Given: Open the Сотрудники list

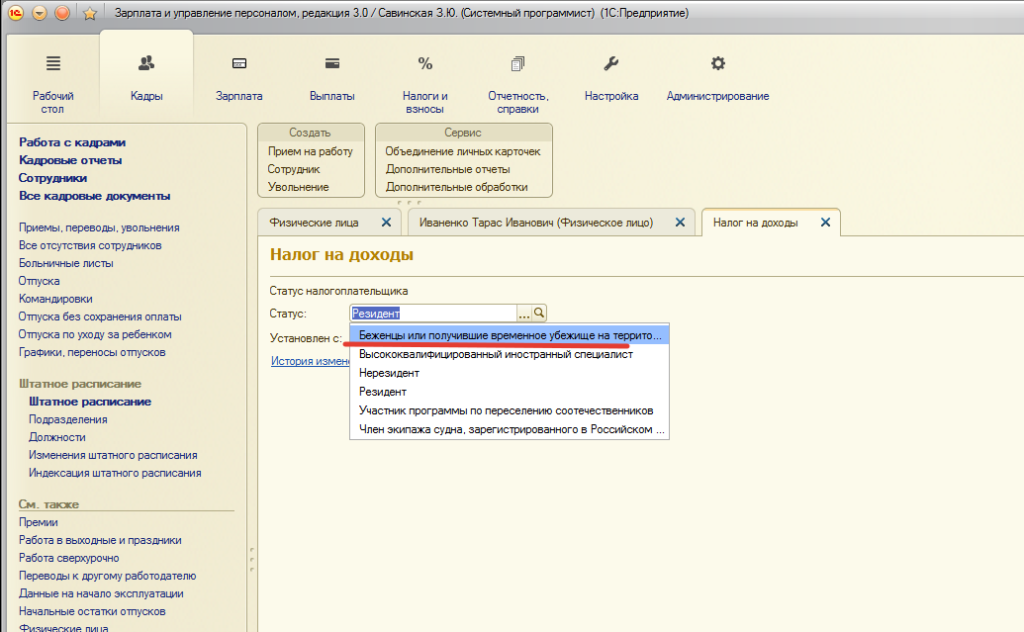Looking at the screenshot, I should (52, 178).
